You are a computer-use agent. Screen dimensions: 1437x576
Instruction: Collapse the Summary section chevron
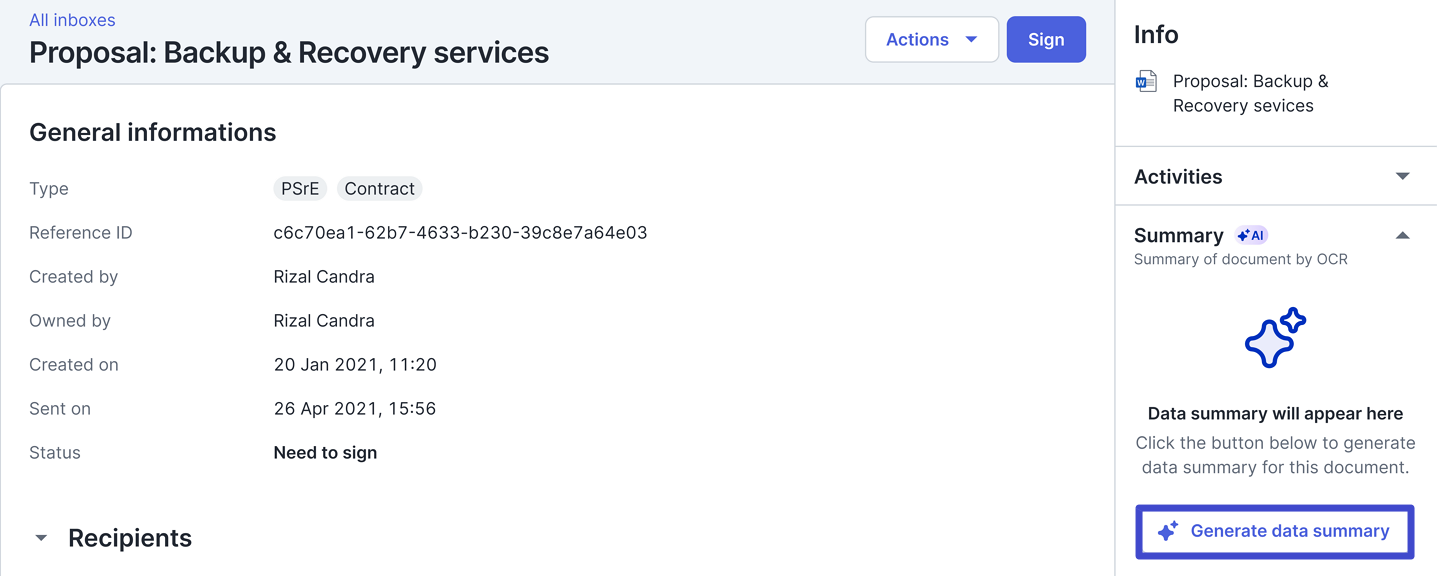click(1402, 236)
